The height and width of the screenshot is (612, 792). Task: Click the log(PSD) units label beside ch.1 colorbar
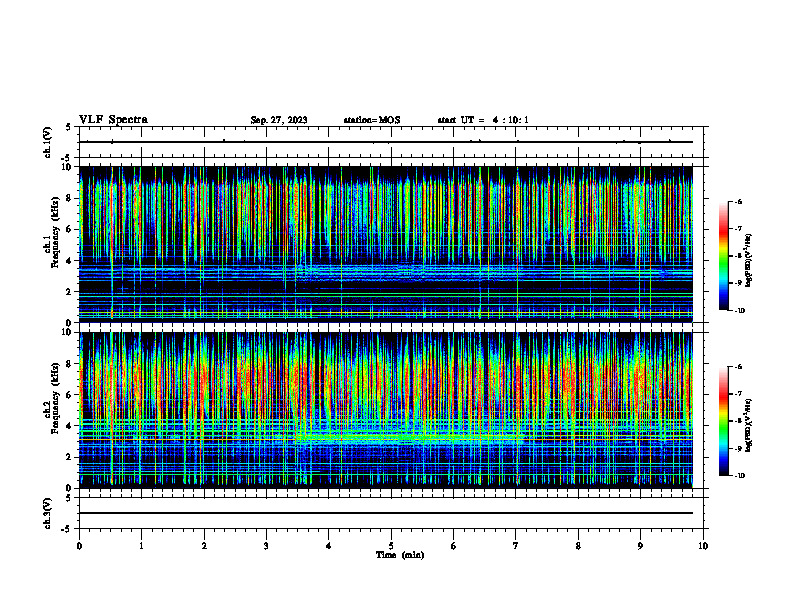(x=749, y=261)
